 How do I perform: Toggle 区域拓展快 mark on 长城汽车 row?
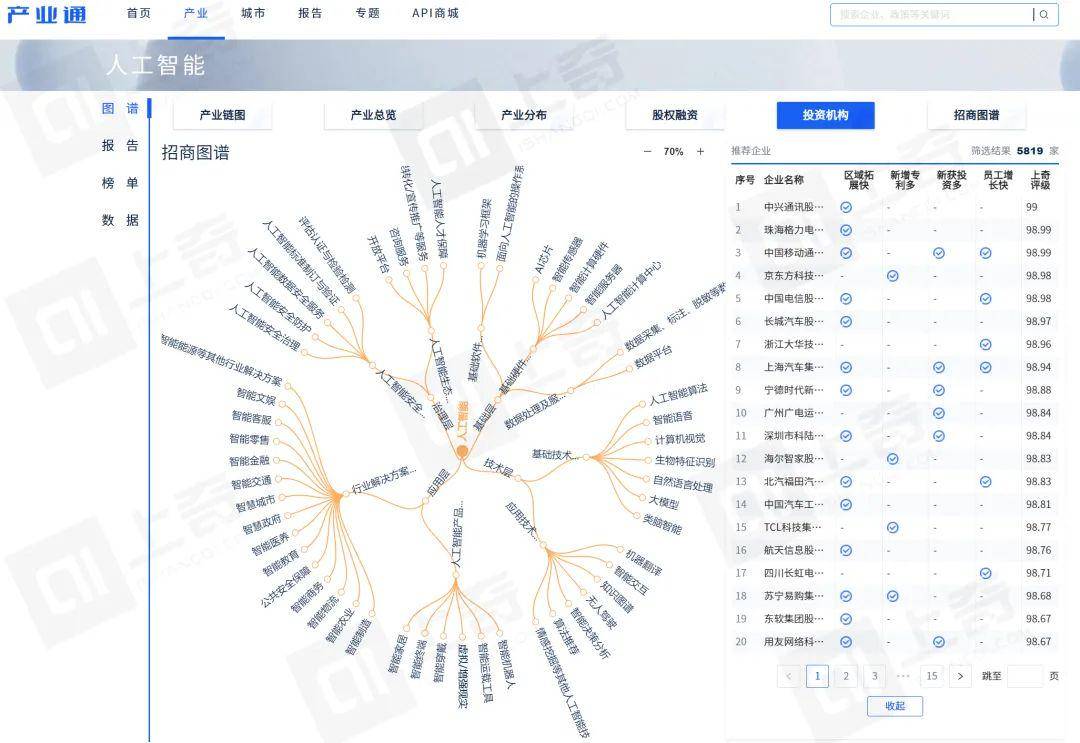(846, 320)
